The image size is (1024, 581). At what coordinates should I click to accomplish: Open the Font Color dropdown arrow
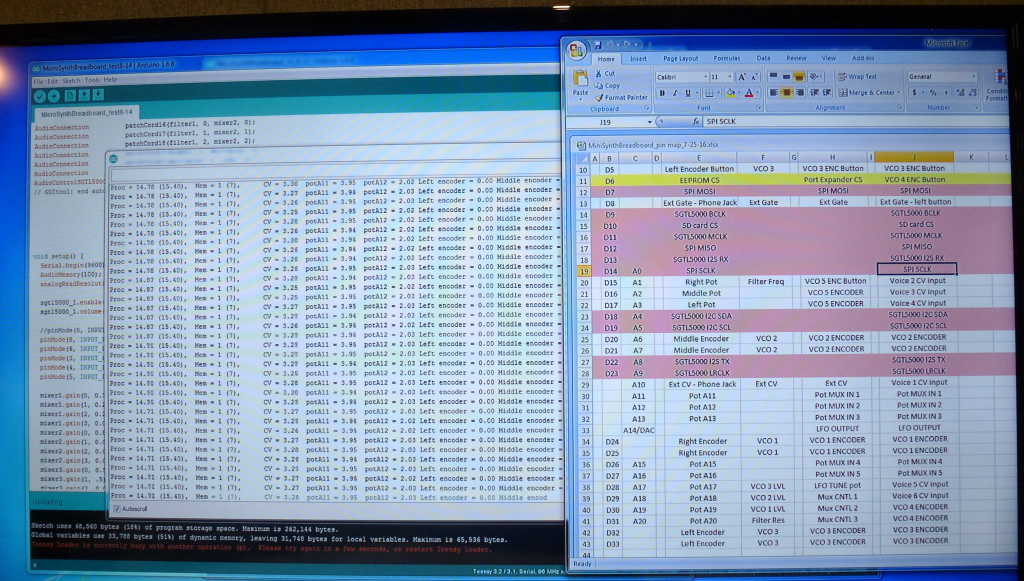click(x=757, y=93)
